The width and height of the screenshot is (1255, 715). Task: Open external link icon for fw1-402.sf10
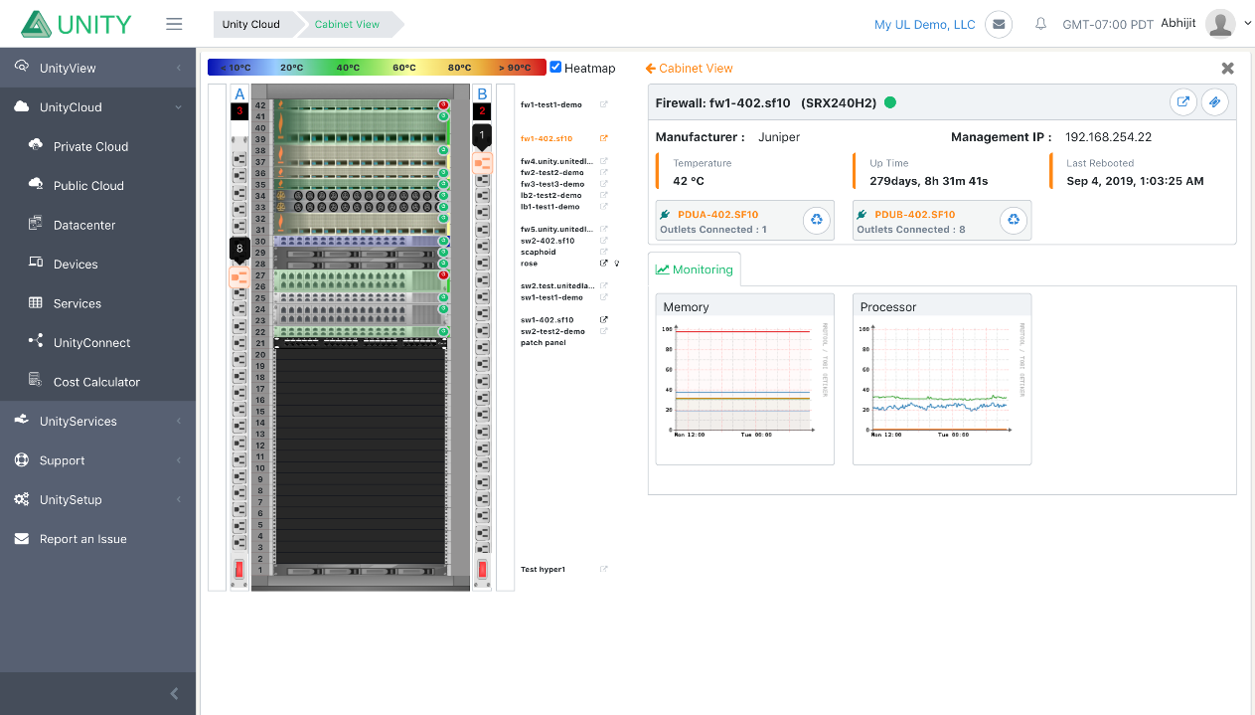click(604, 139)
